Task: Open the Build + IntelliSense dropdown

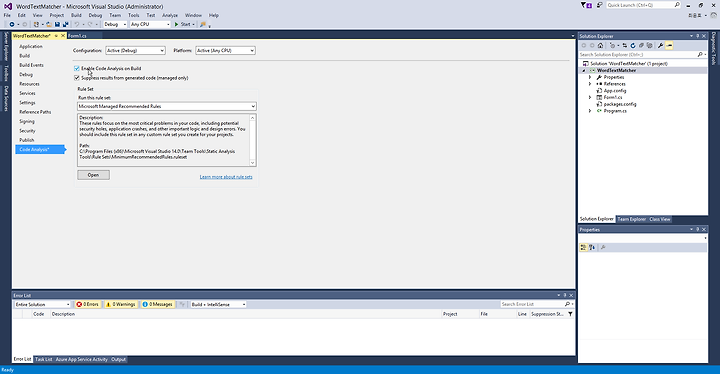Action: click(x=219, y=304)
